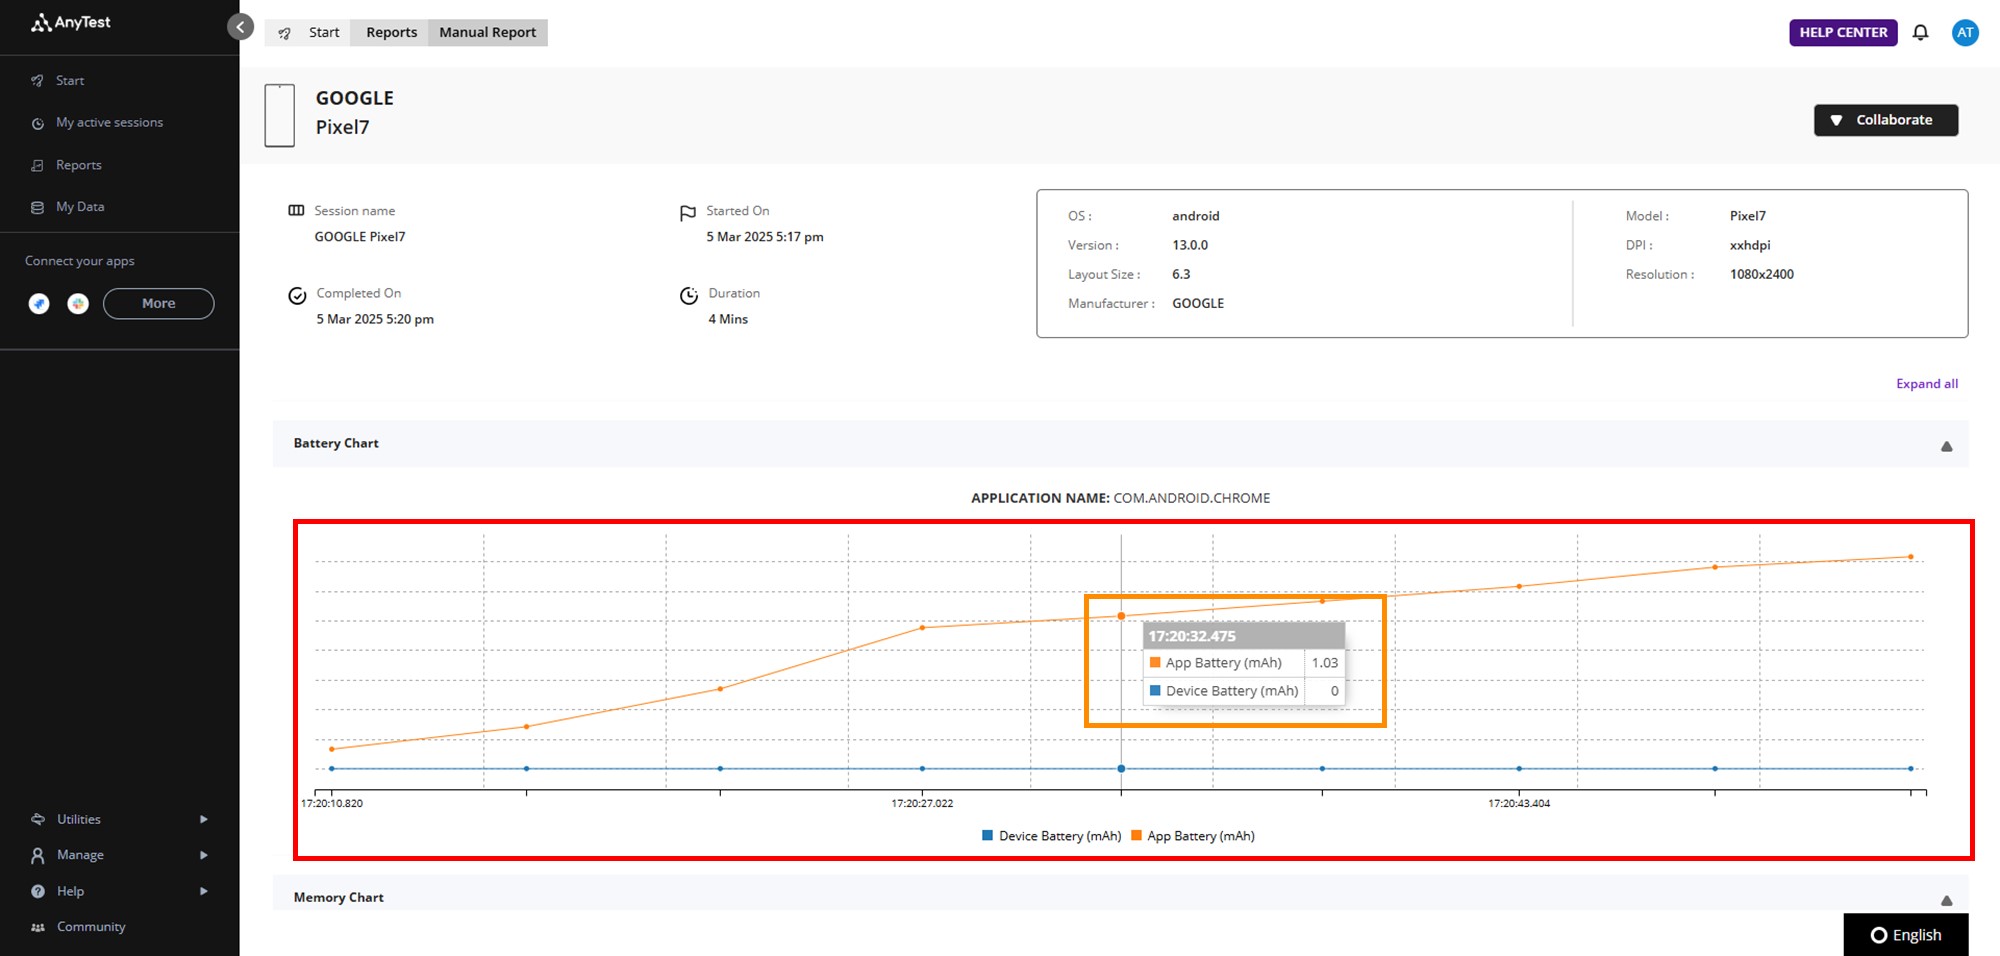
Task: Click the xxhdpi DPI value
Action: [x=1750, y=245]
